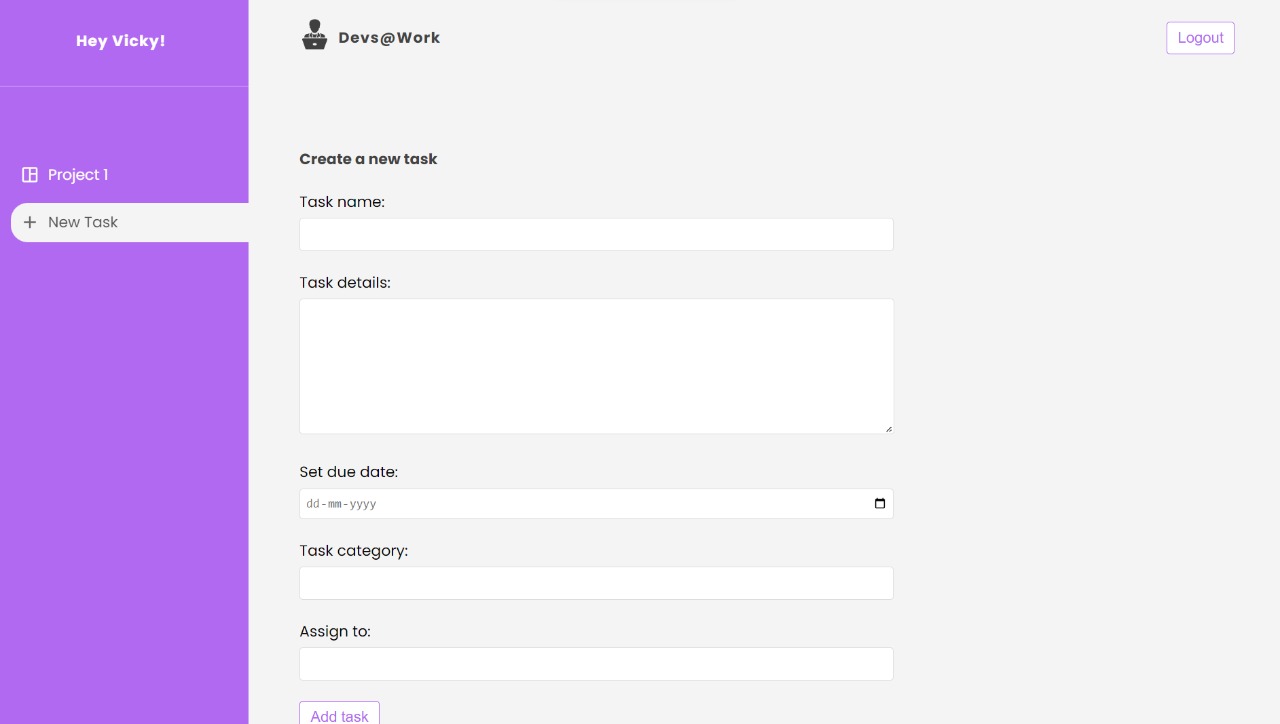Open the calendar icon in the due date field
The image size is (1280, 724).
[x=879, y=503]
